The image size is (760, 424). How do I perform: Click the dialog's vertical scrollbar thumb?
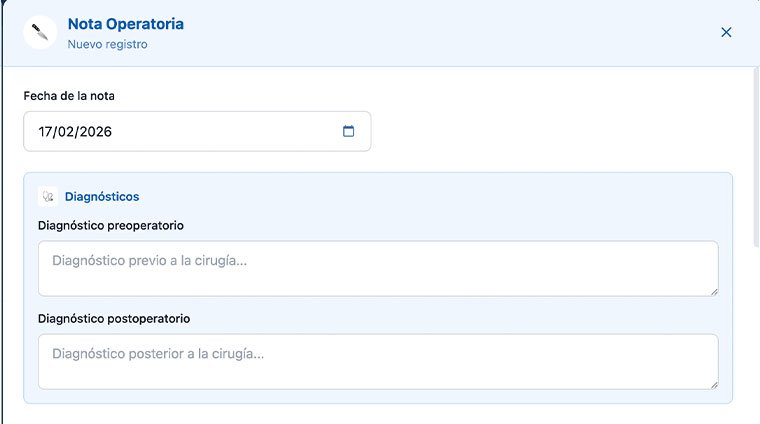pyautogui.click(x=755, y=155)
